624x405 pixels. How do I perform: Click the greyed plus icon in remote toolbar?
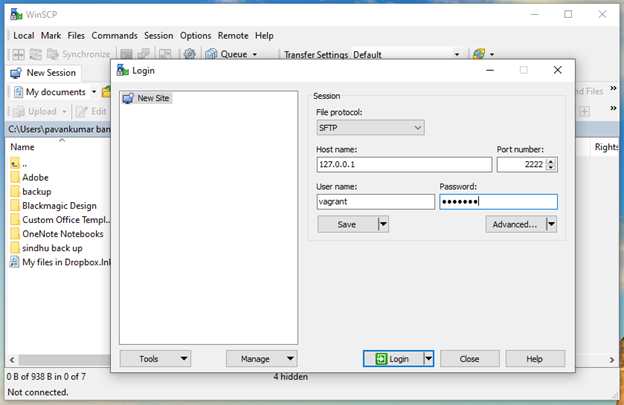tap(584, 112)
